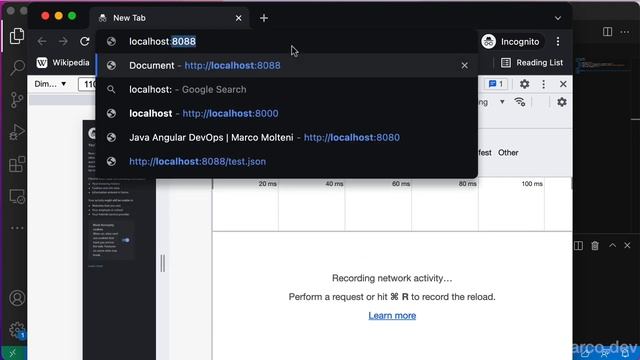
Task: Close the DevTools panel
Action: pos(563,84)
